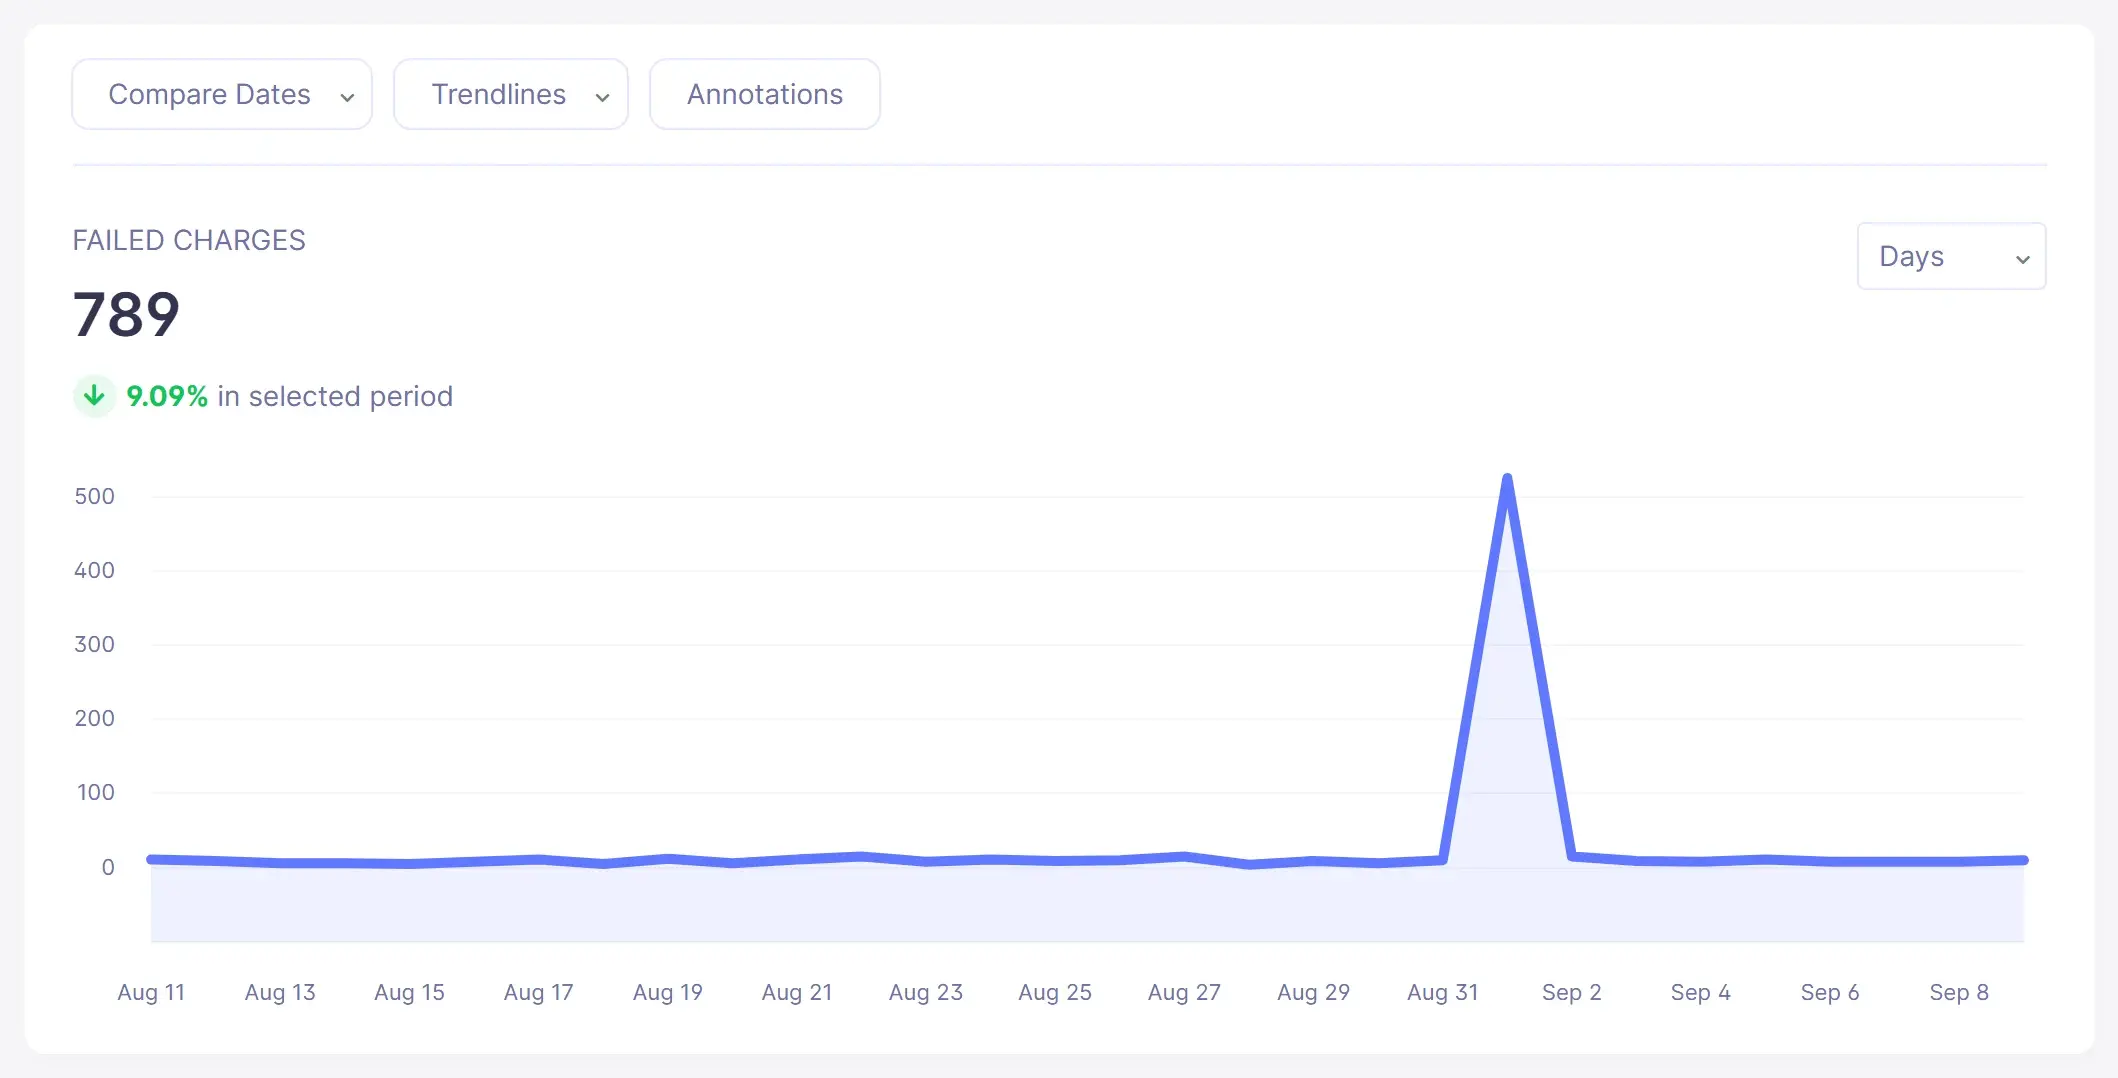Change the Days interval dropdown
The width and height of the screenshot is (2118, 1078).
(1951, 256)
